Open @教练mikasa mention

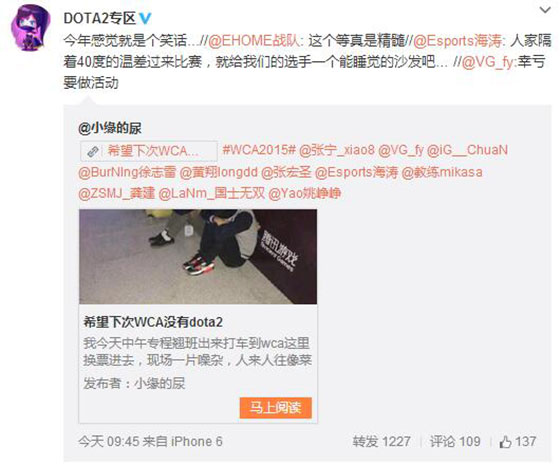pyautogui.click(x=442, y=172)
